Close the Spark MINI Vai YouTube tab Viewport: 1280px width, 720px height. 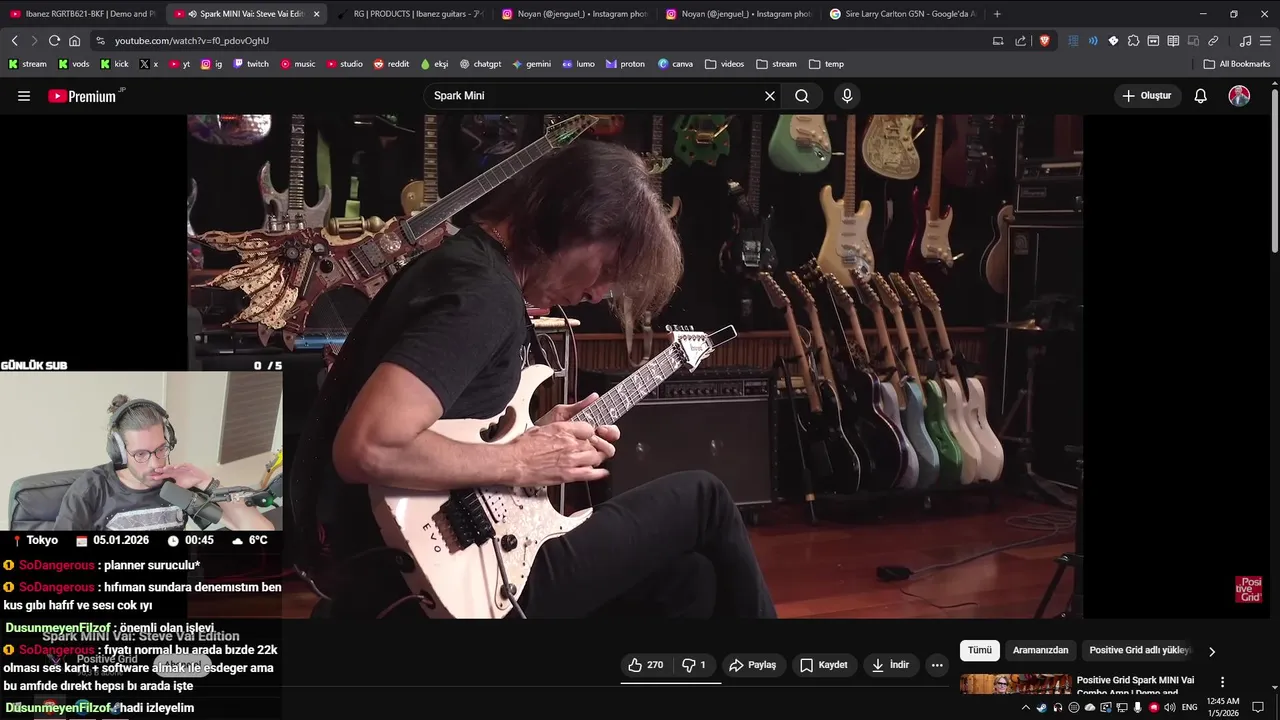pos(317,14)
